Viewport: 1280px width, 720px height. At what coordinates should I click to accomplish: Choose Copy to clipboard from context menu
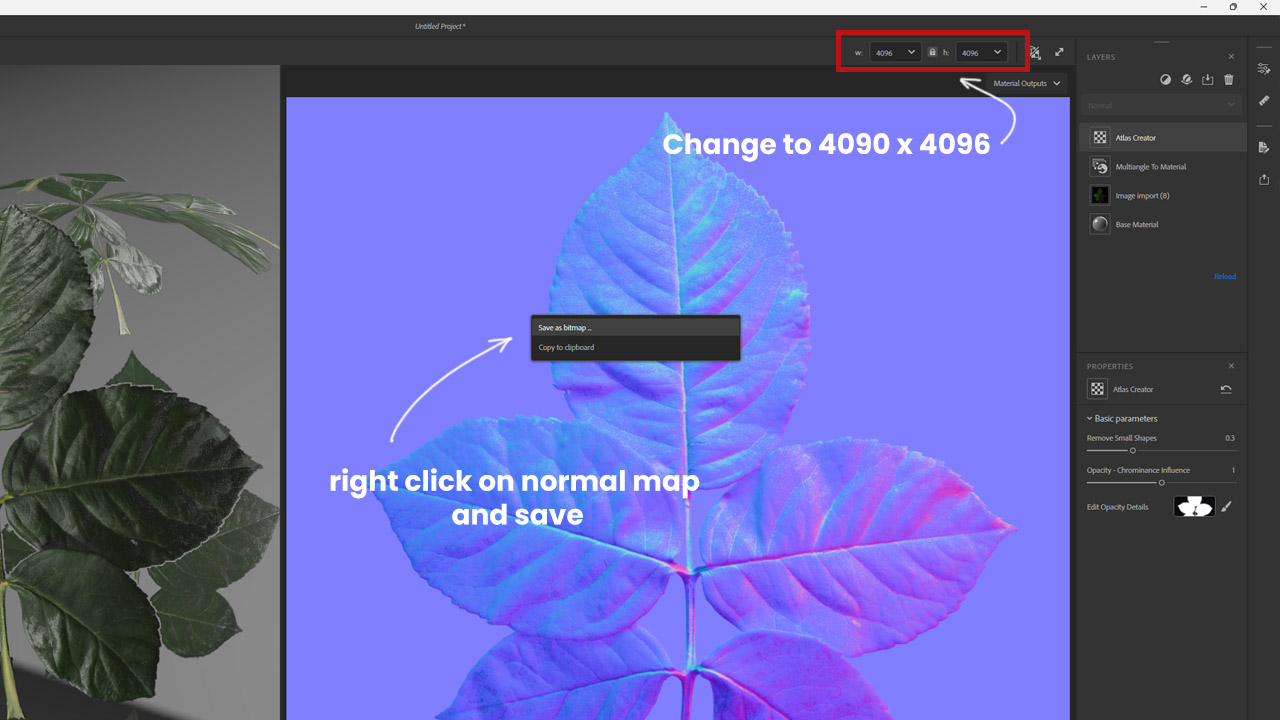pyautogui.click(x=566, y=348)
